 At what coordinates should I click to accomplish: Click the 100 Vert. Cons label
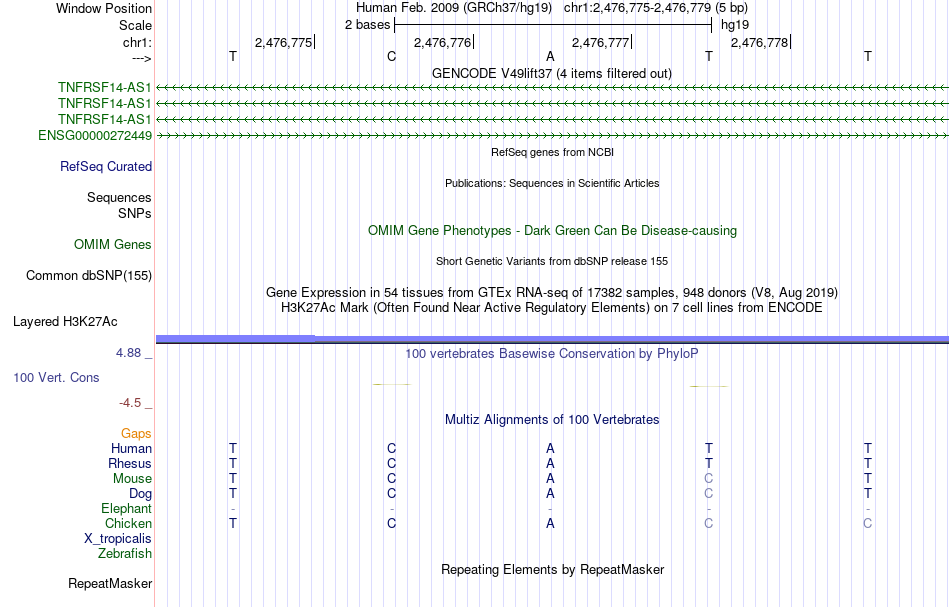[x=56, y=377]
